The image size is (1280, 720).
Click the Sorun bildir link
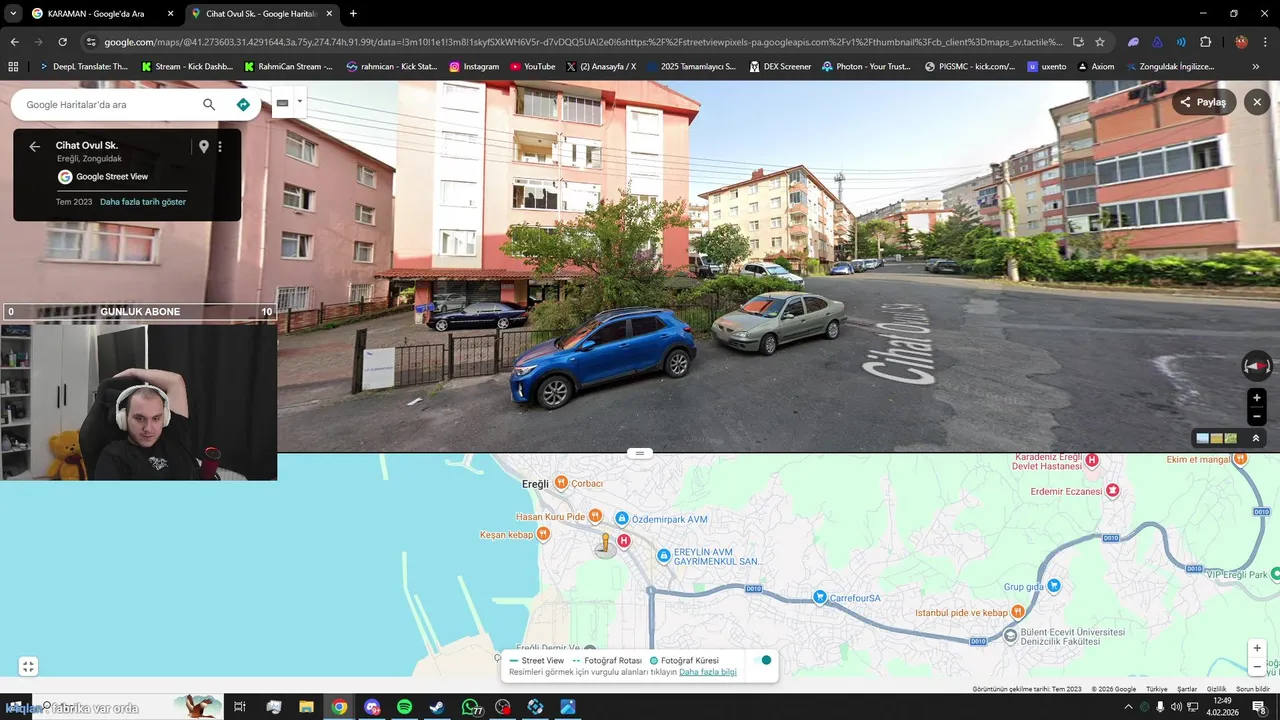[1253, 689]
